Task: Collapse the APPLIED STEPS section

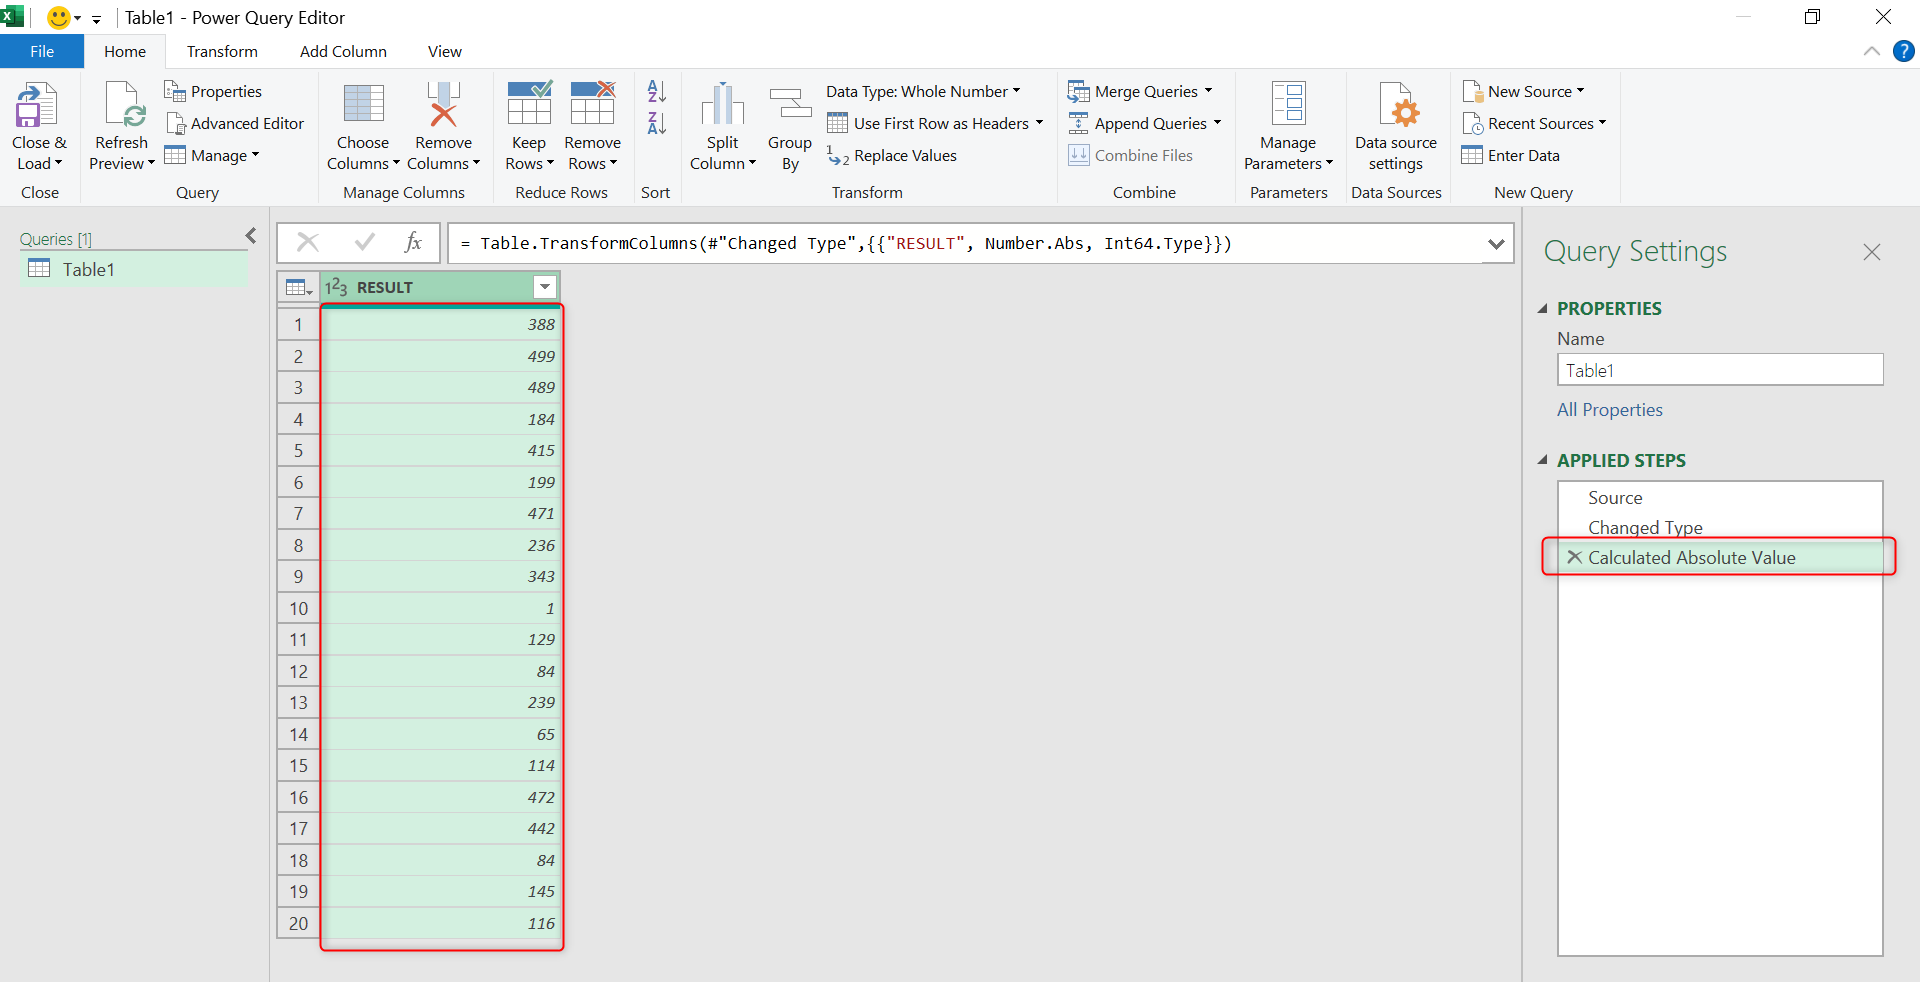Action: pos(1542,461)
